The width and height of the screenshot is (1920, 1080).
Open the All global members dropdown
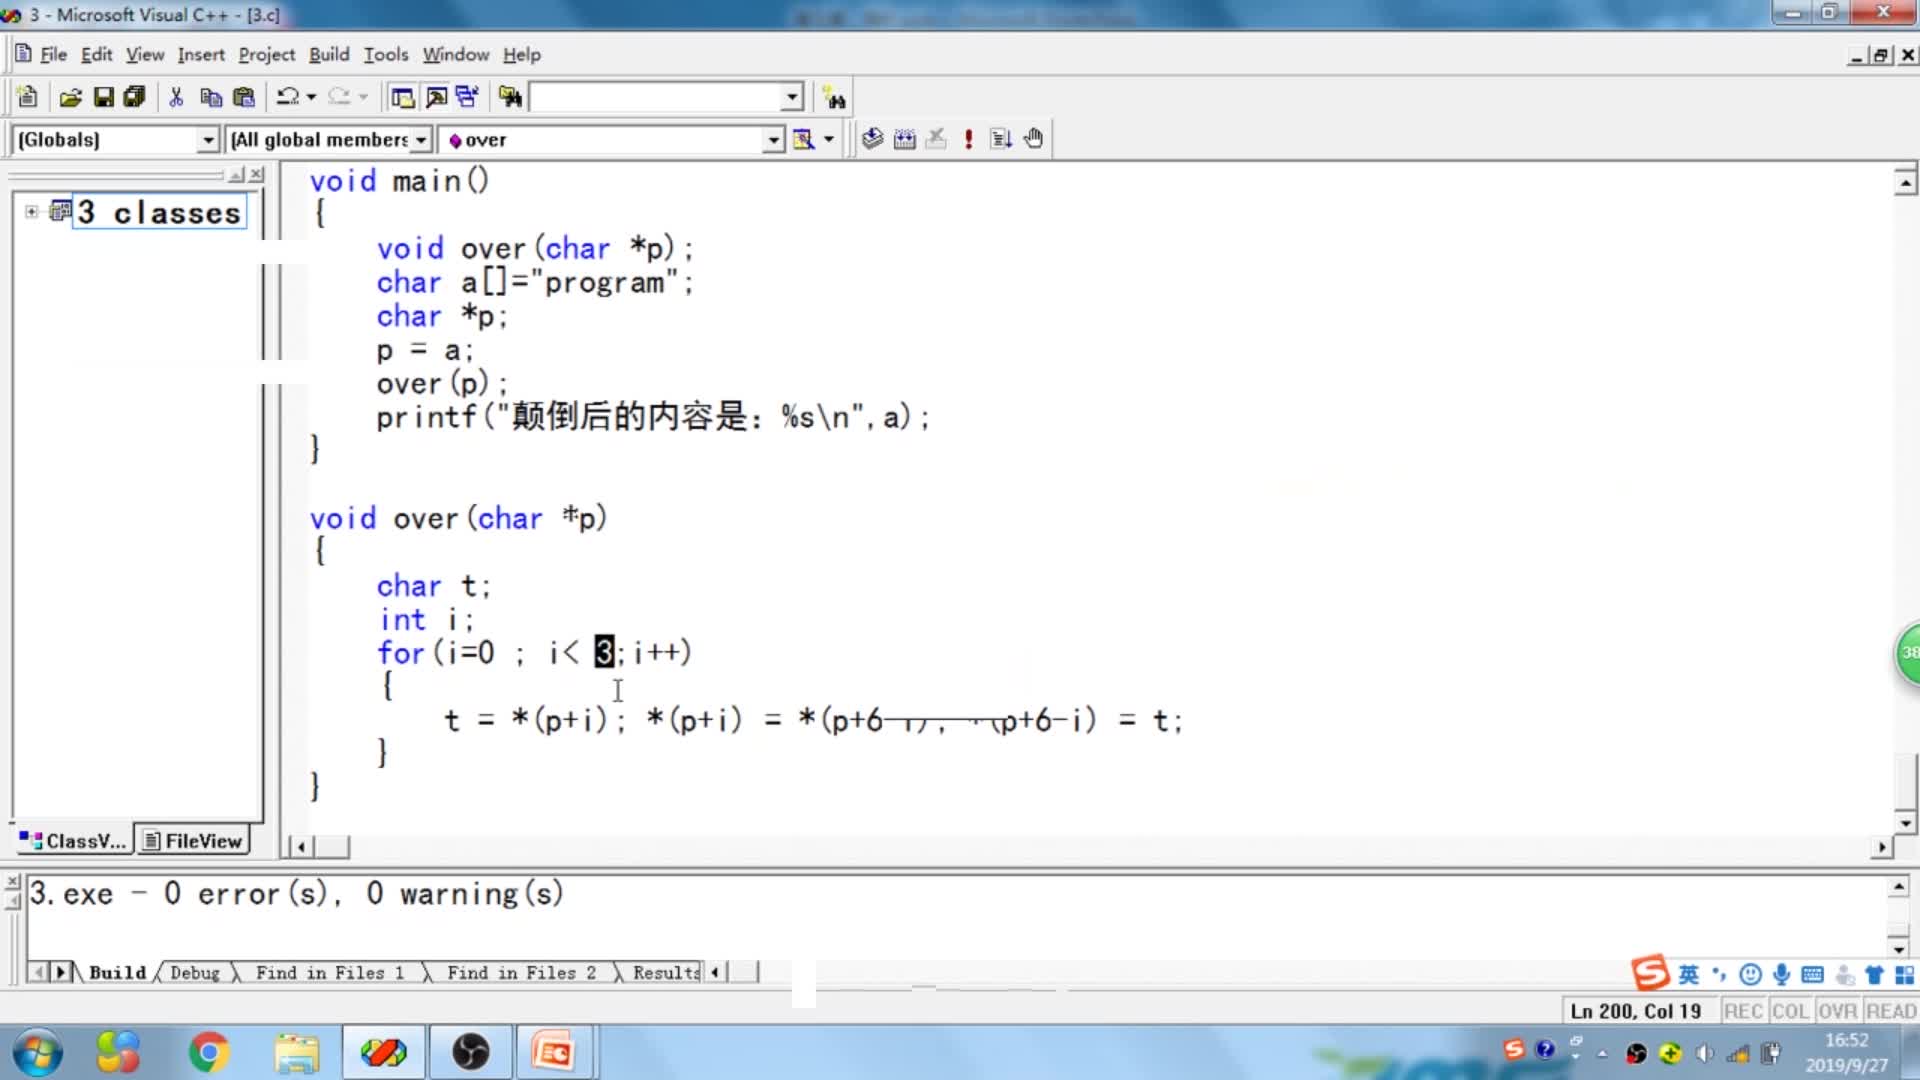click(421, 140)
